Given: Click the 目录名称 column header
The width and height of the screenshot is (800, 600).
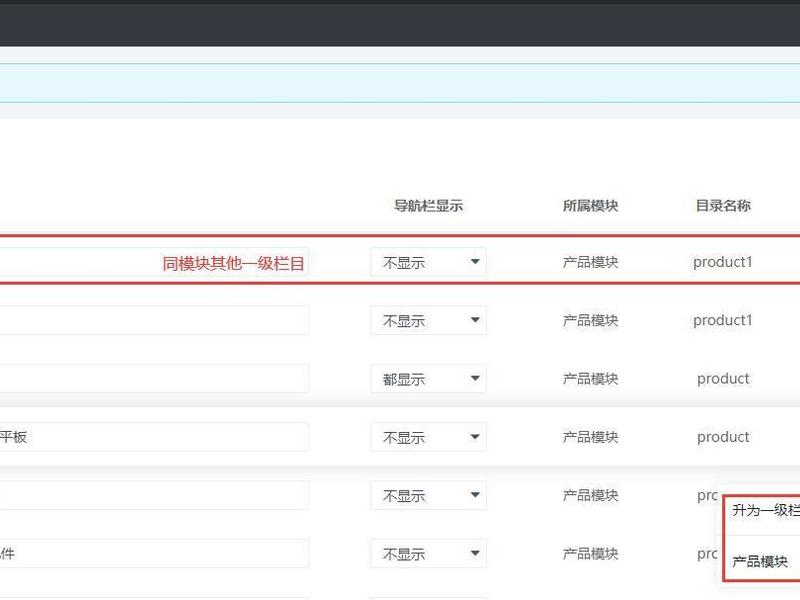Looking at the screenshot, I should tap(723, 206).
